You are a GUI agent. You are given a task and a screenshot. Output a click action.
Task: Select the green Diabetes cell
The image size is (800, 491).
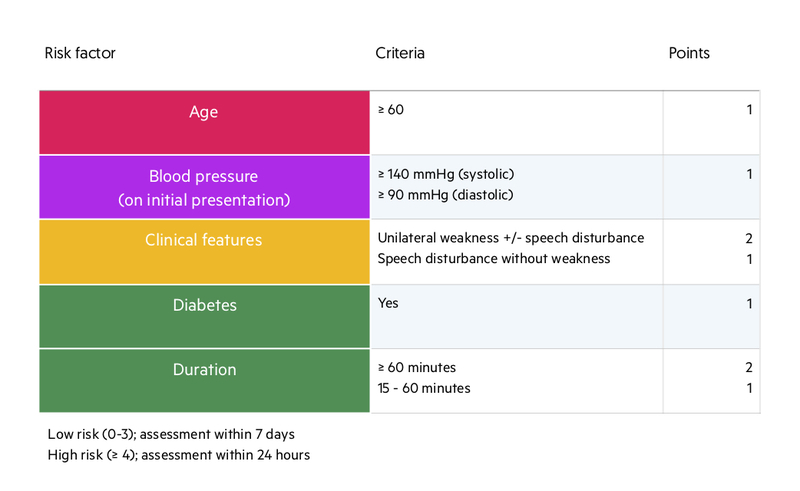(205, 316)
